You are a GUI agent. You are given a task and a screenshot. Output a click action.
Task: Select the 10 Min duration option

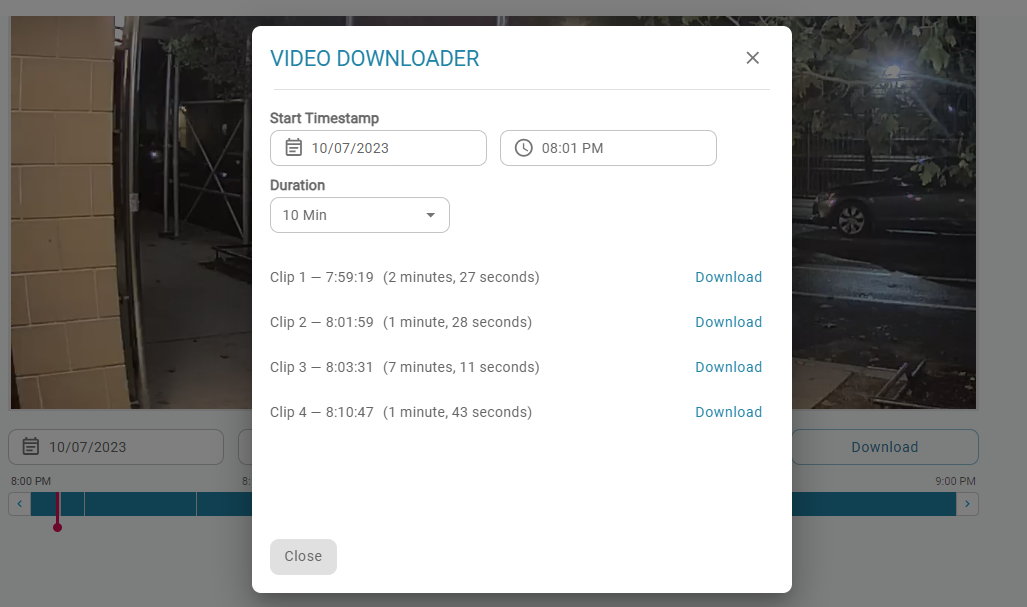coord(304,214)
